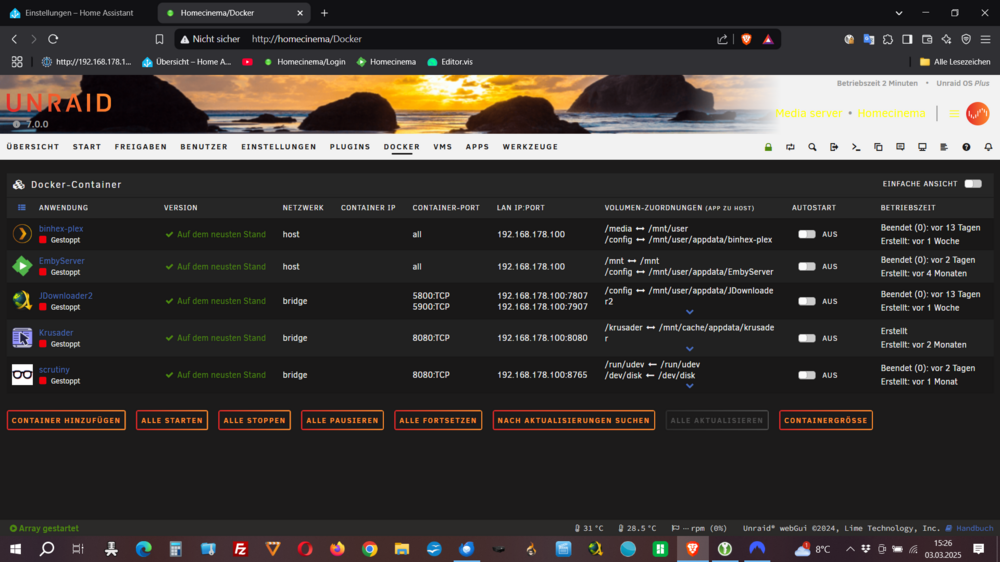
Task: Expand scrutiny volume mappings chevron
Action: click(689, 386)
